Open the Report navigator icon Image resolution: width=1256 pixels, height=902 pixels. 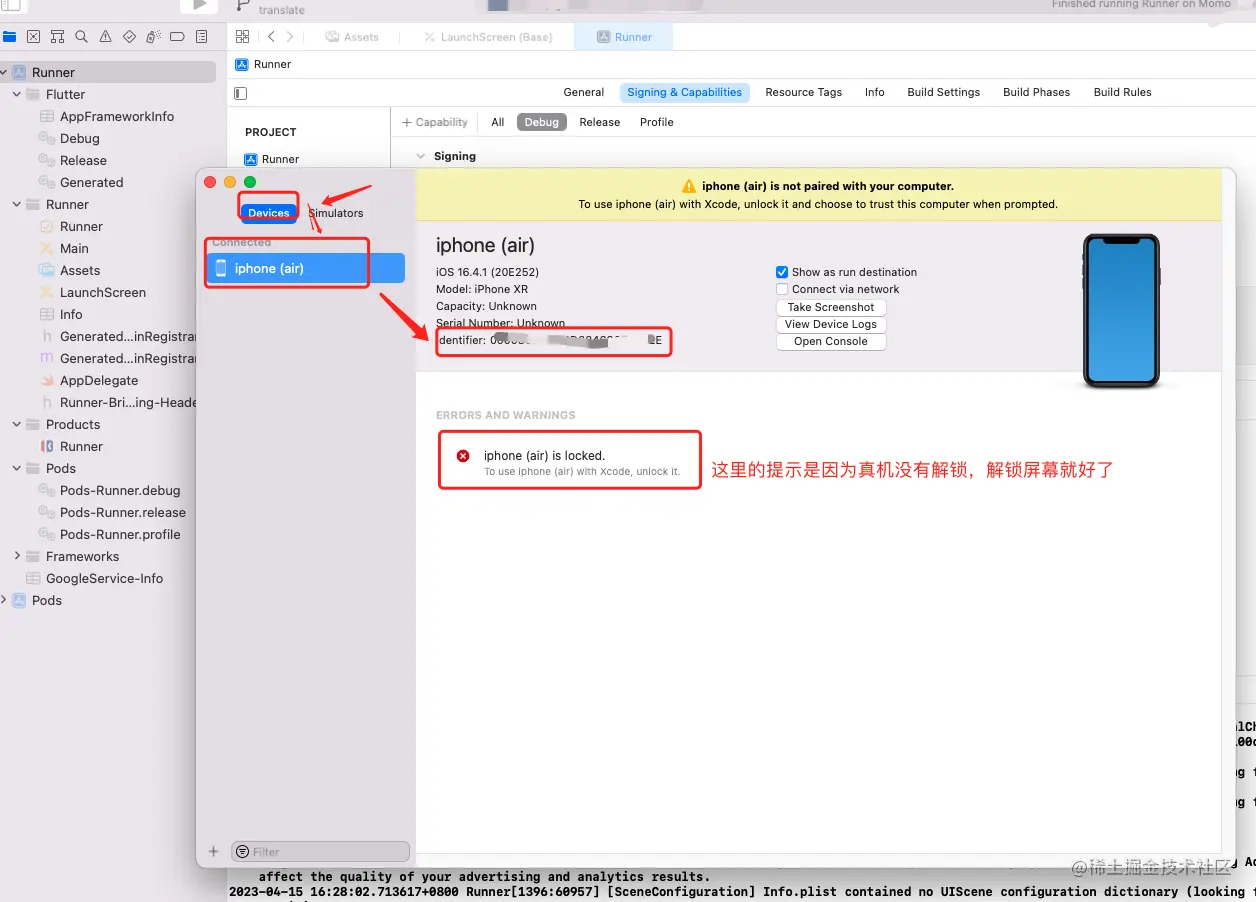[201, 37]
